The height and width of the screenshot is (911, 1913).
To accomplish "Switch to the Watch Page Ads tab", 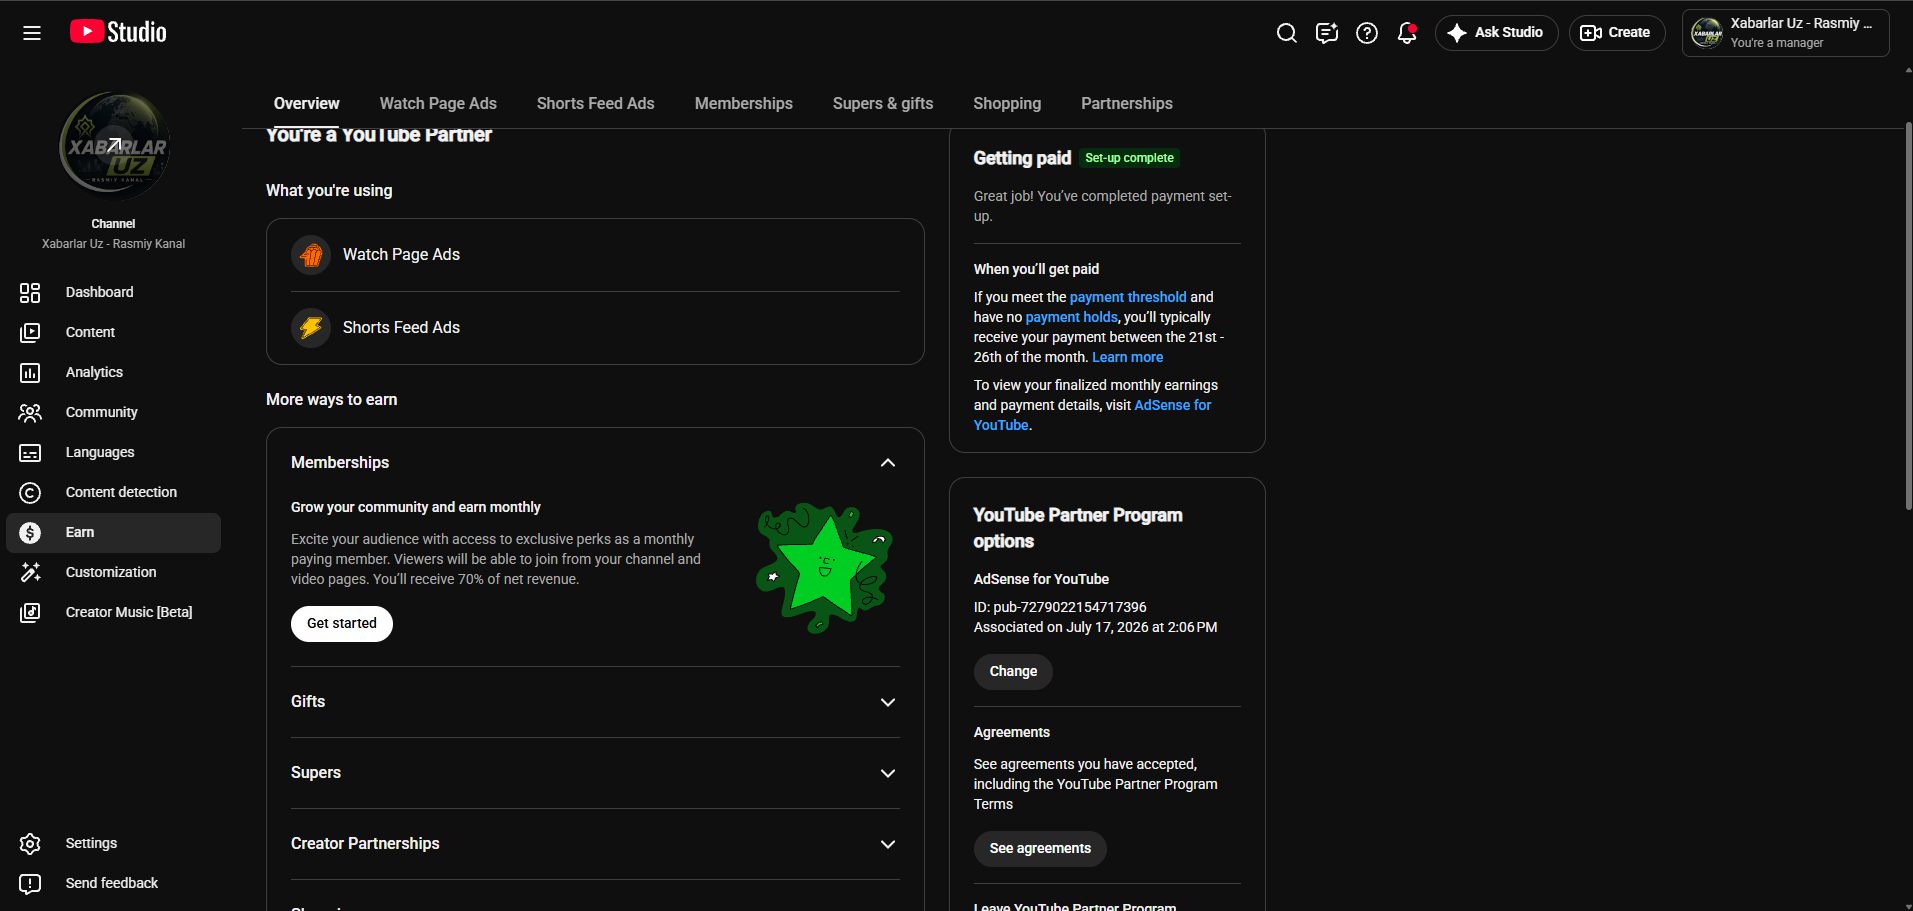I will [x=438, y=103].
